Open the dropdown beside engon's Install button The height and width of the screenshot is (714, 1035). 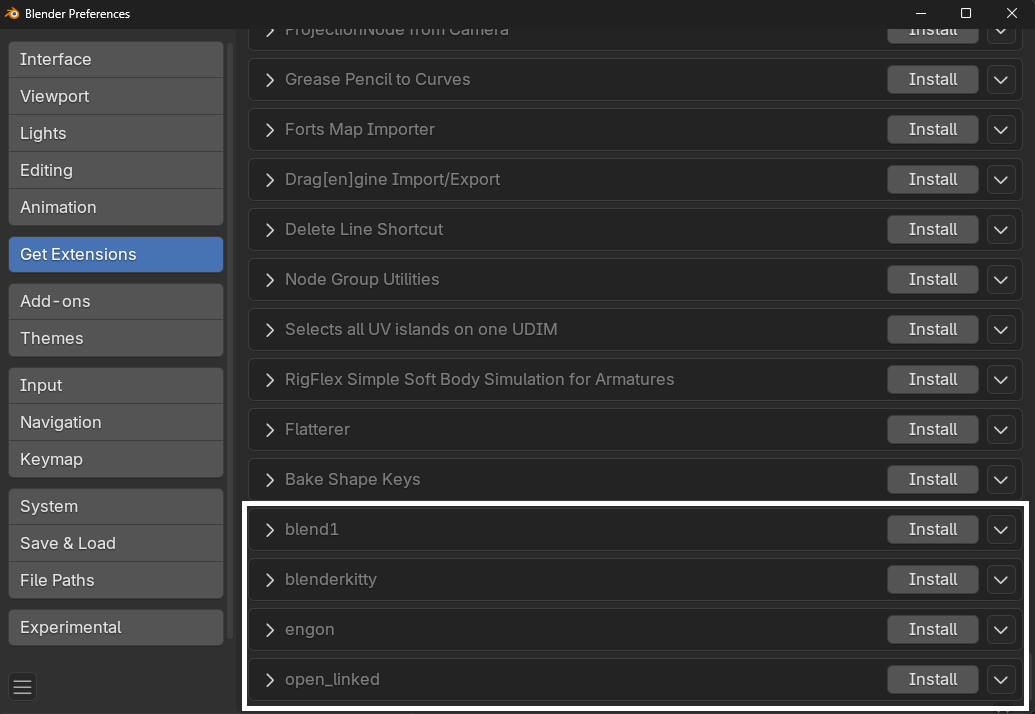point(1000,629)
